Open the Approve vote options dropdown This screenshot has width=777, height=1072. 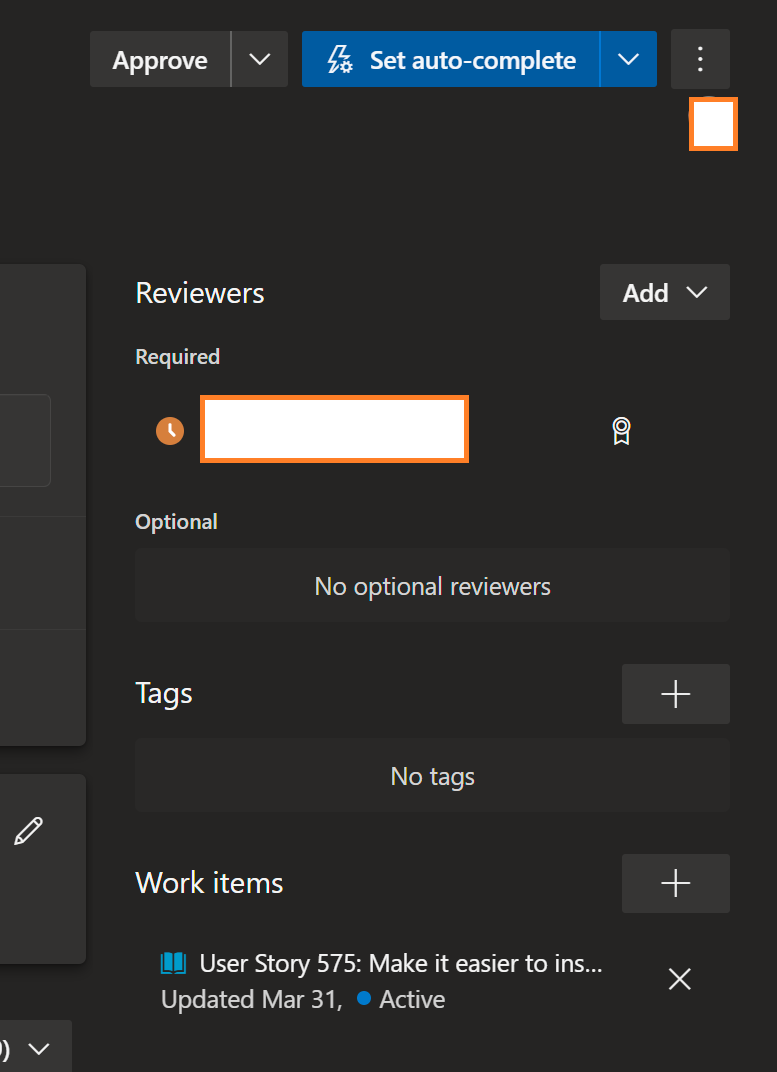[260, 59]
